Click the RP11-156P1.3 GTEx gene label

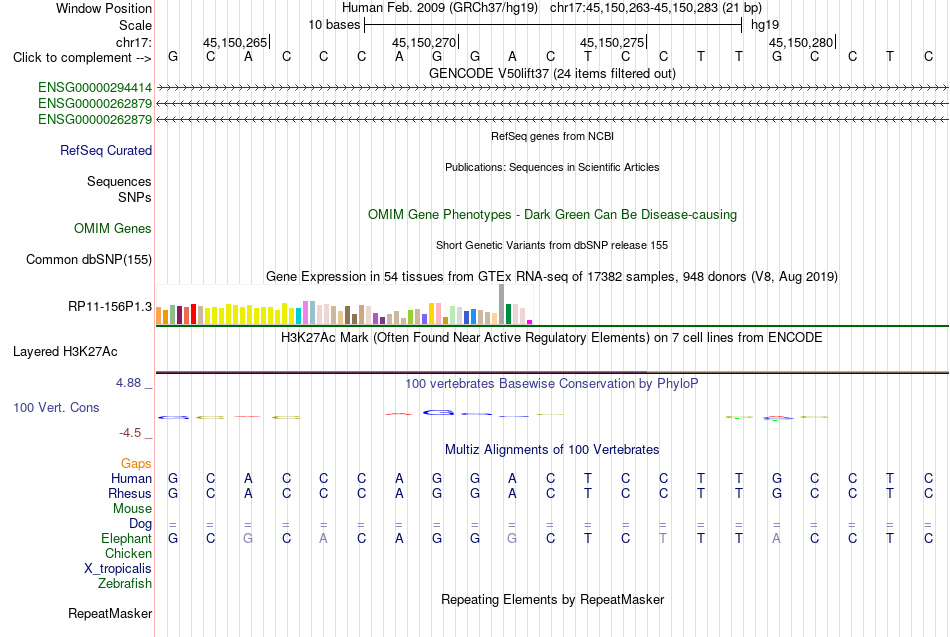pyautogui.click(x=110, y=307)
